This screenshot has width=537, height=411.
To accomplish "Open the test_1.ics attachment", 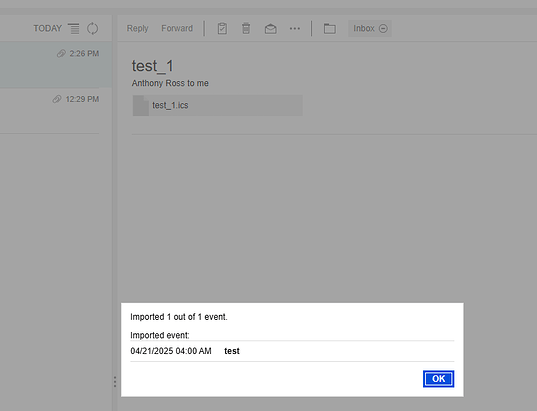I will (217, 105).
